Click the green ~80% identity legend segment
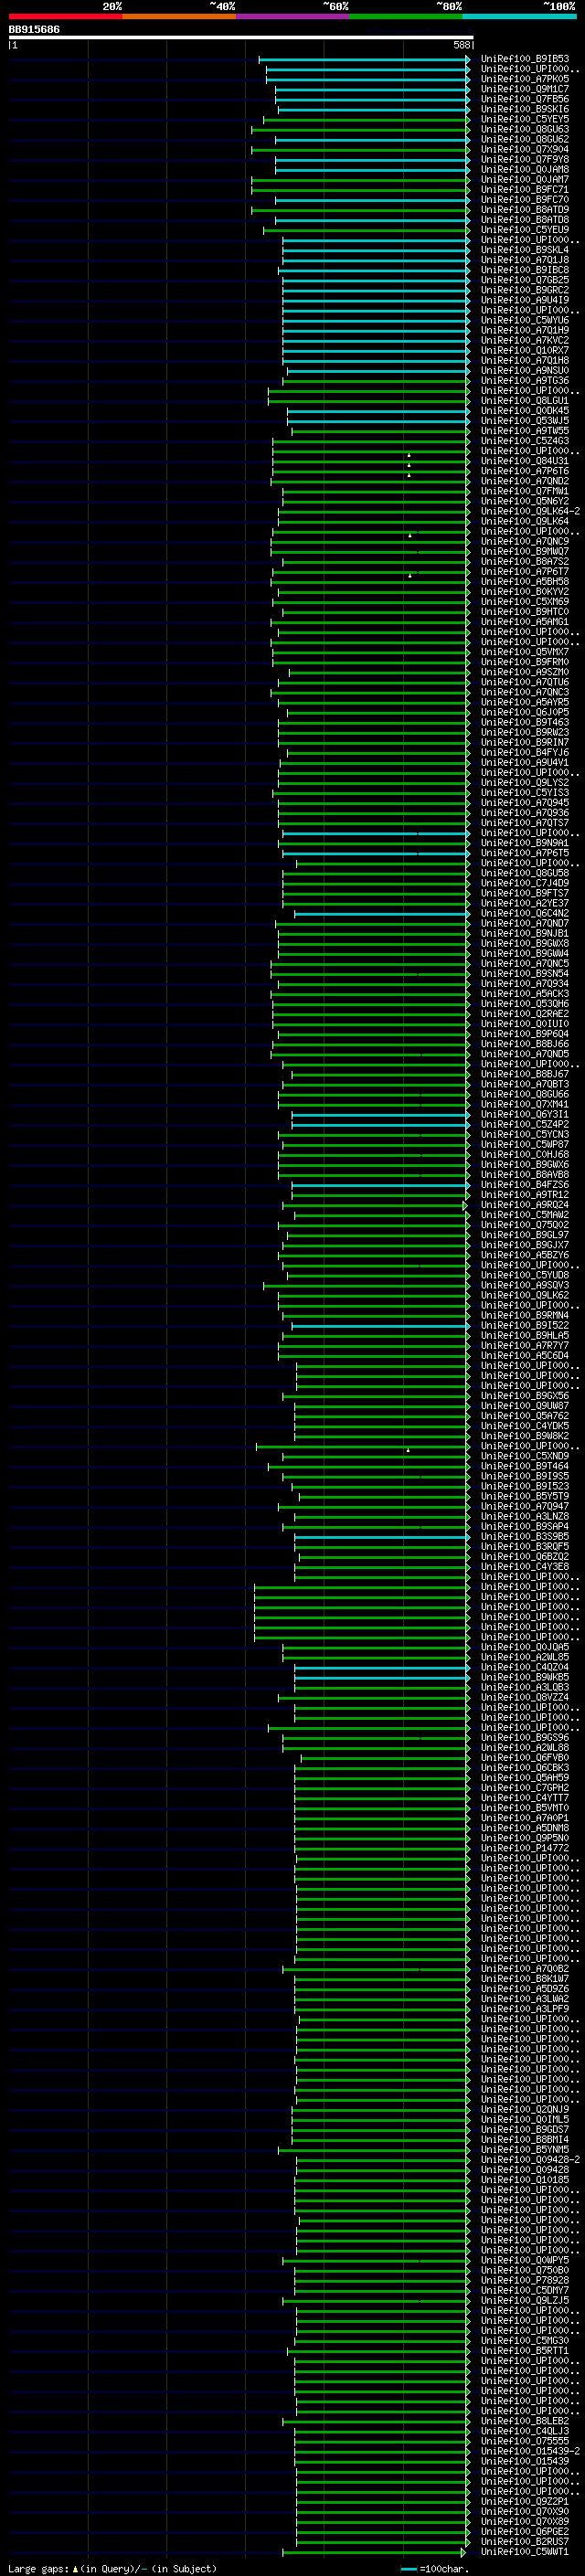Screen dimensions: 585x2576 (x=406, y=17)
